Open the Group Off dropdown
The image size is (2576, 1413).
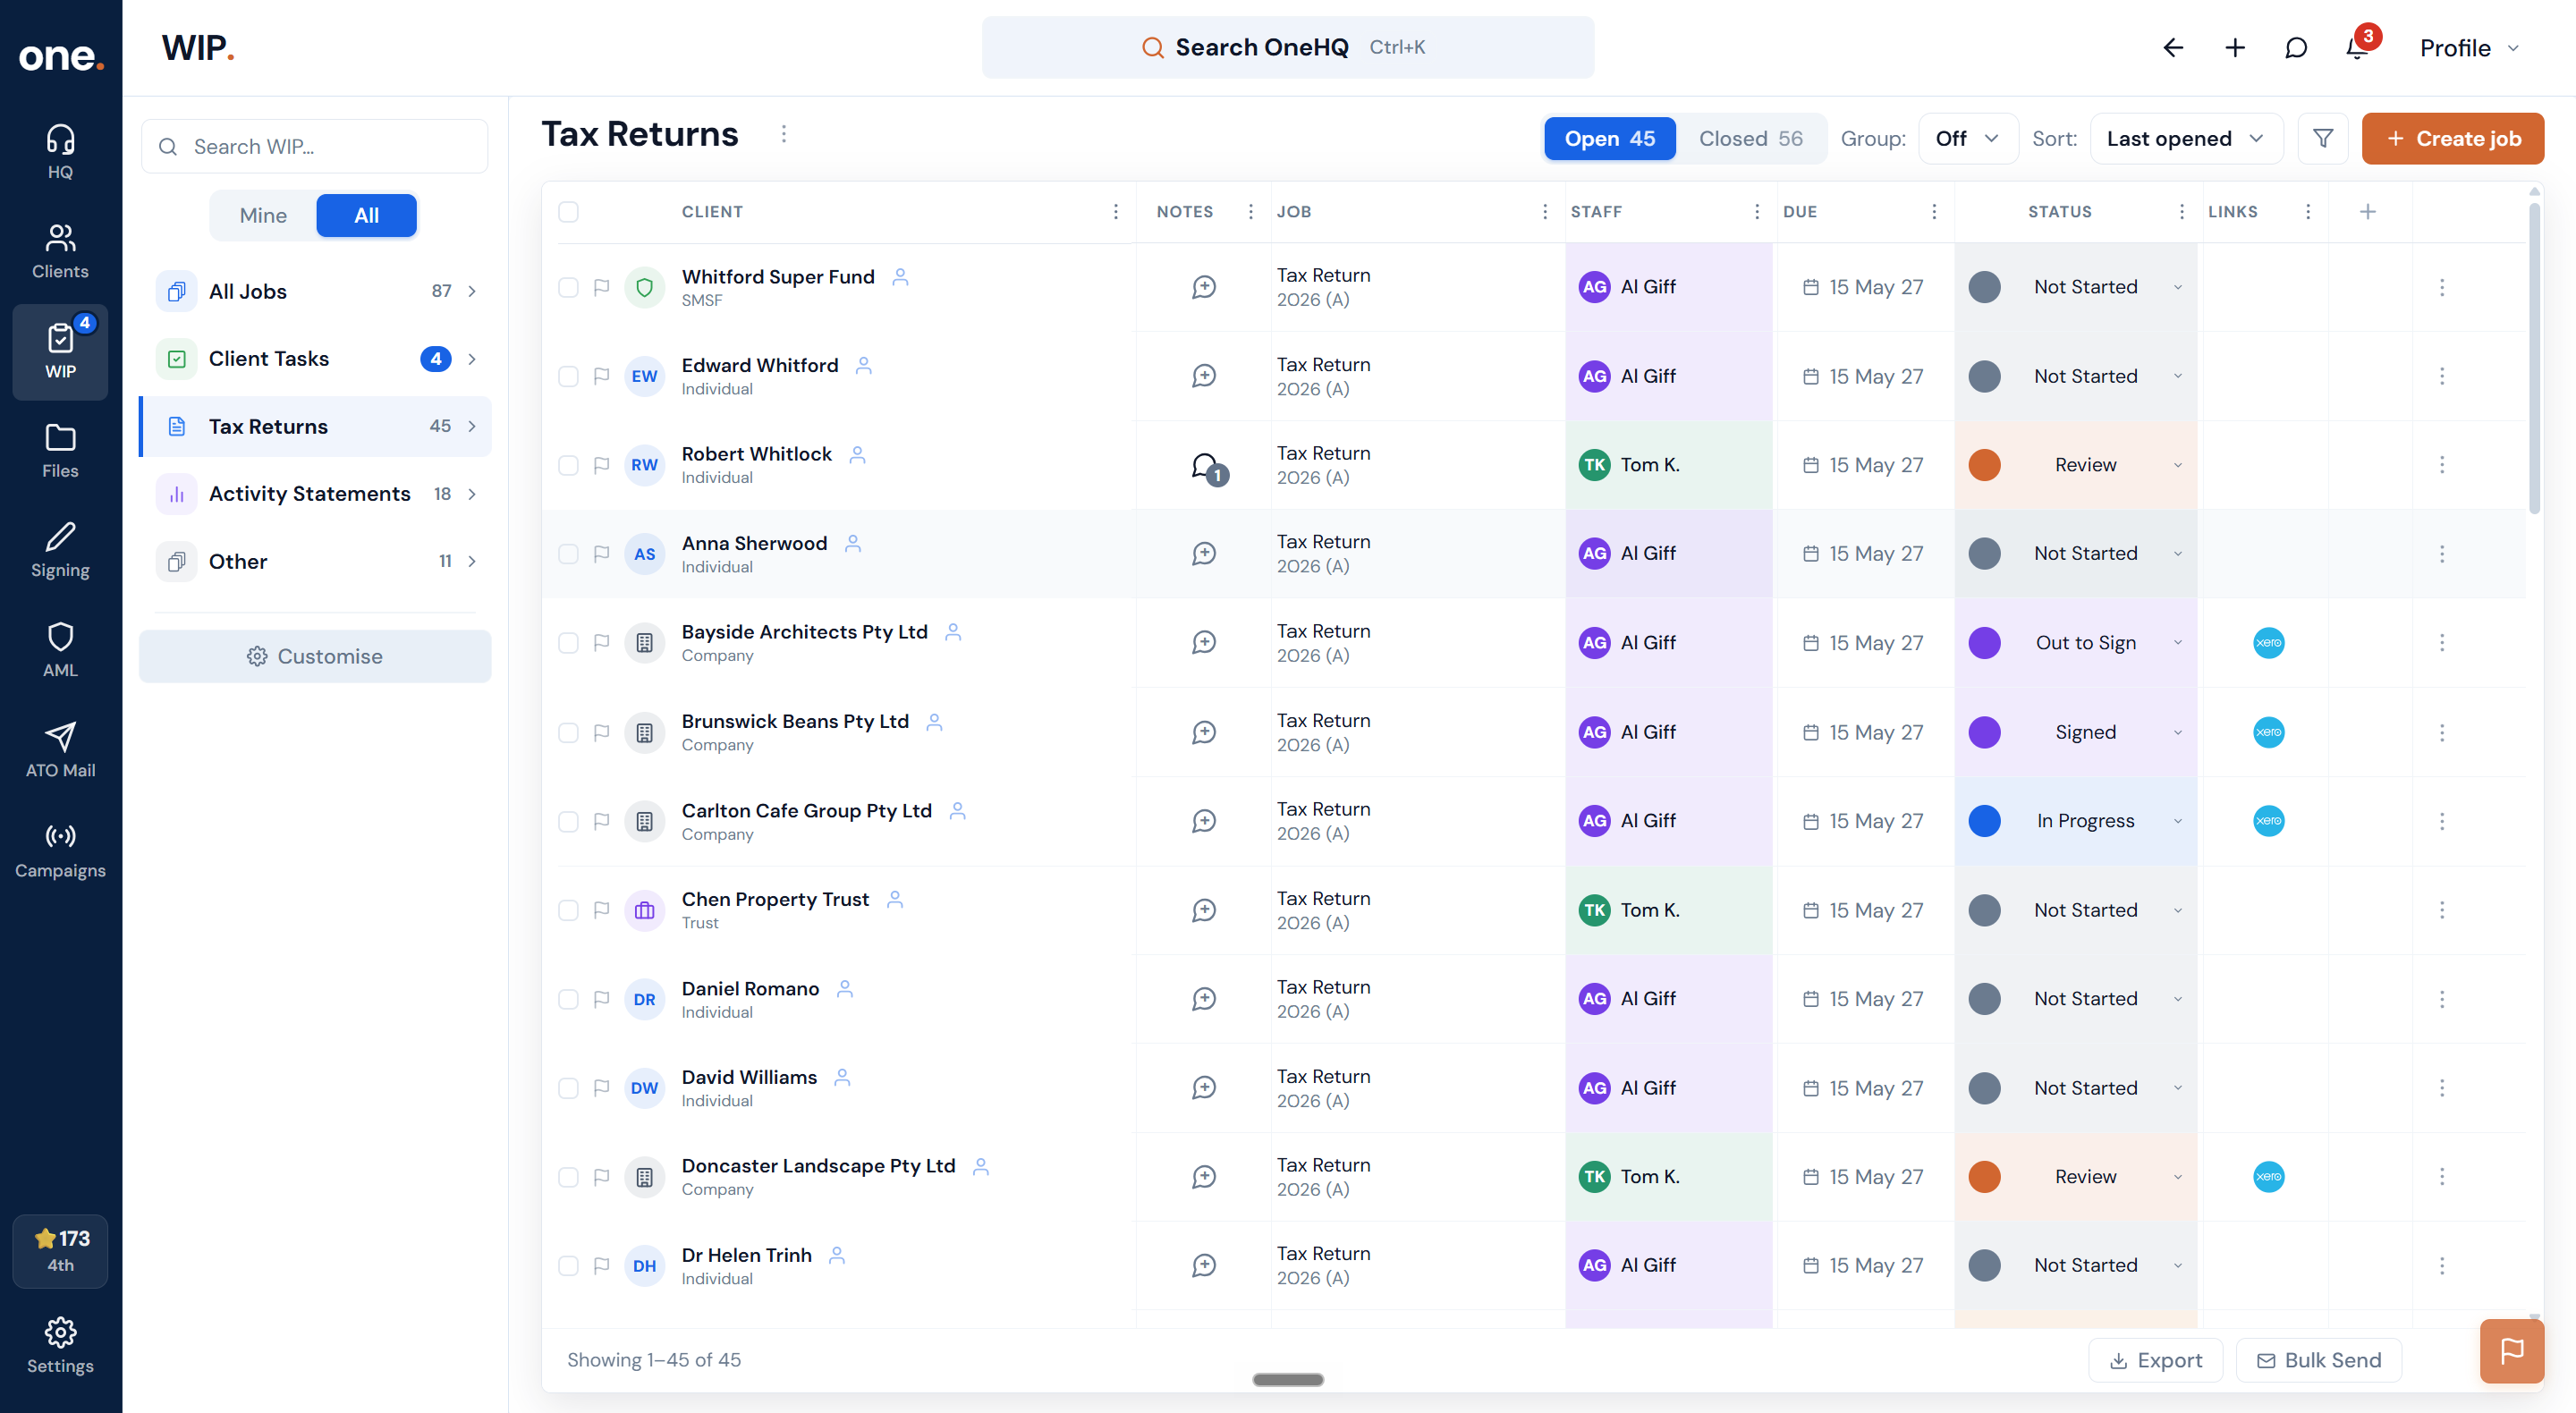coord(1966,138)
